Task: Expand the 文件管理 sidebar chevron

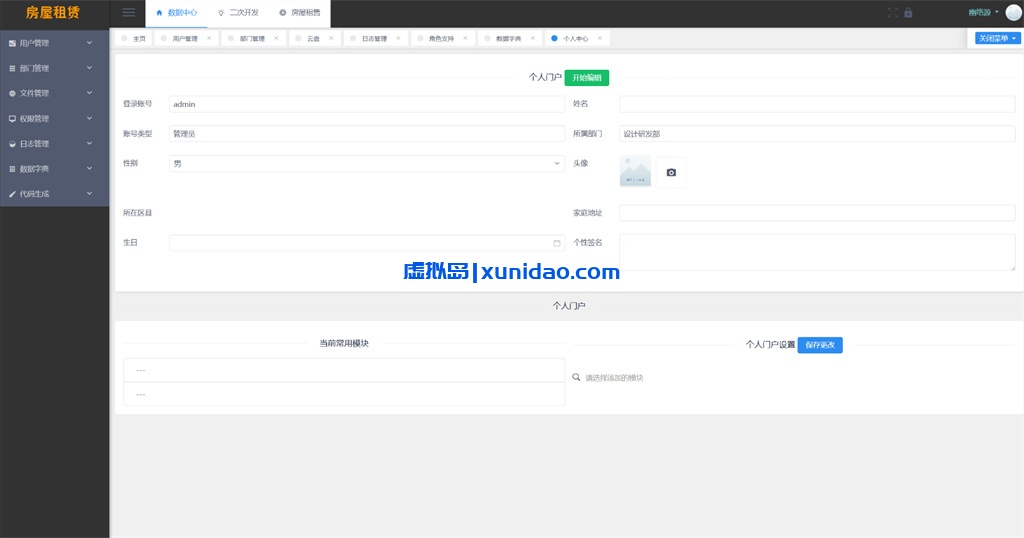Action: coord(89,93)
